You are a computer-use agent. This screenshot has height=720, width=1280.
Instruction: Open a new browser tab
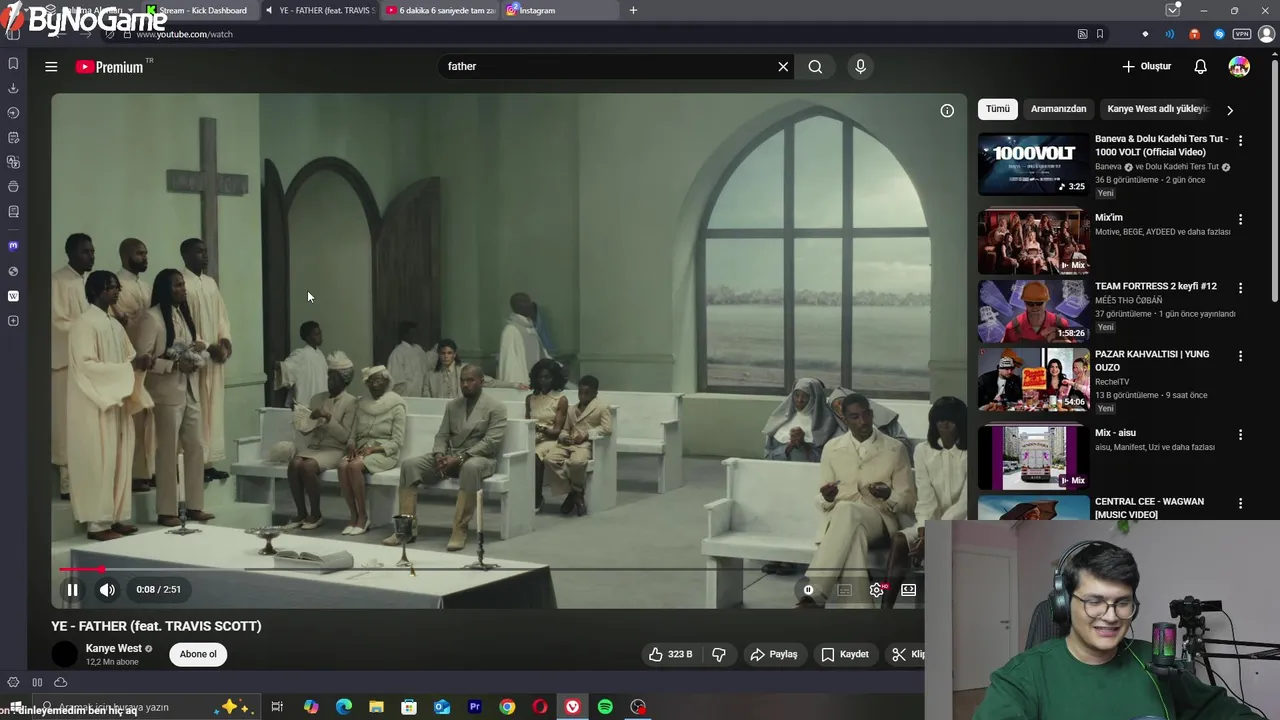pyautogui.click(x=633, y=10)
